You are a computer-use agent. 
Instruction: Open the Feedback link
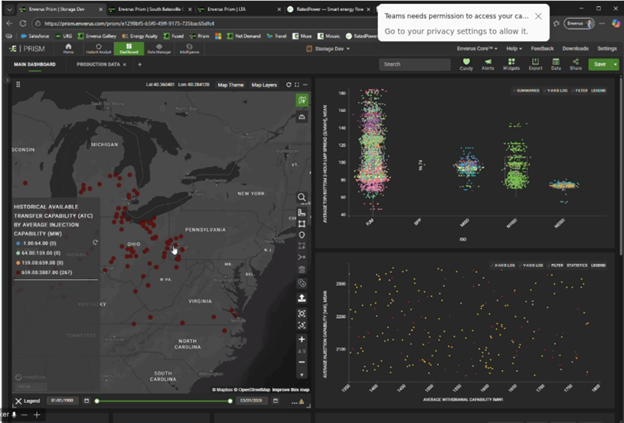tap(542, 49)
